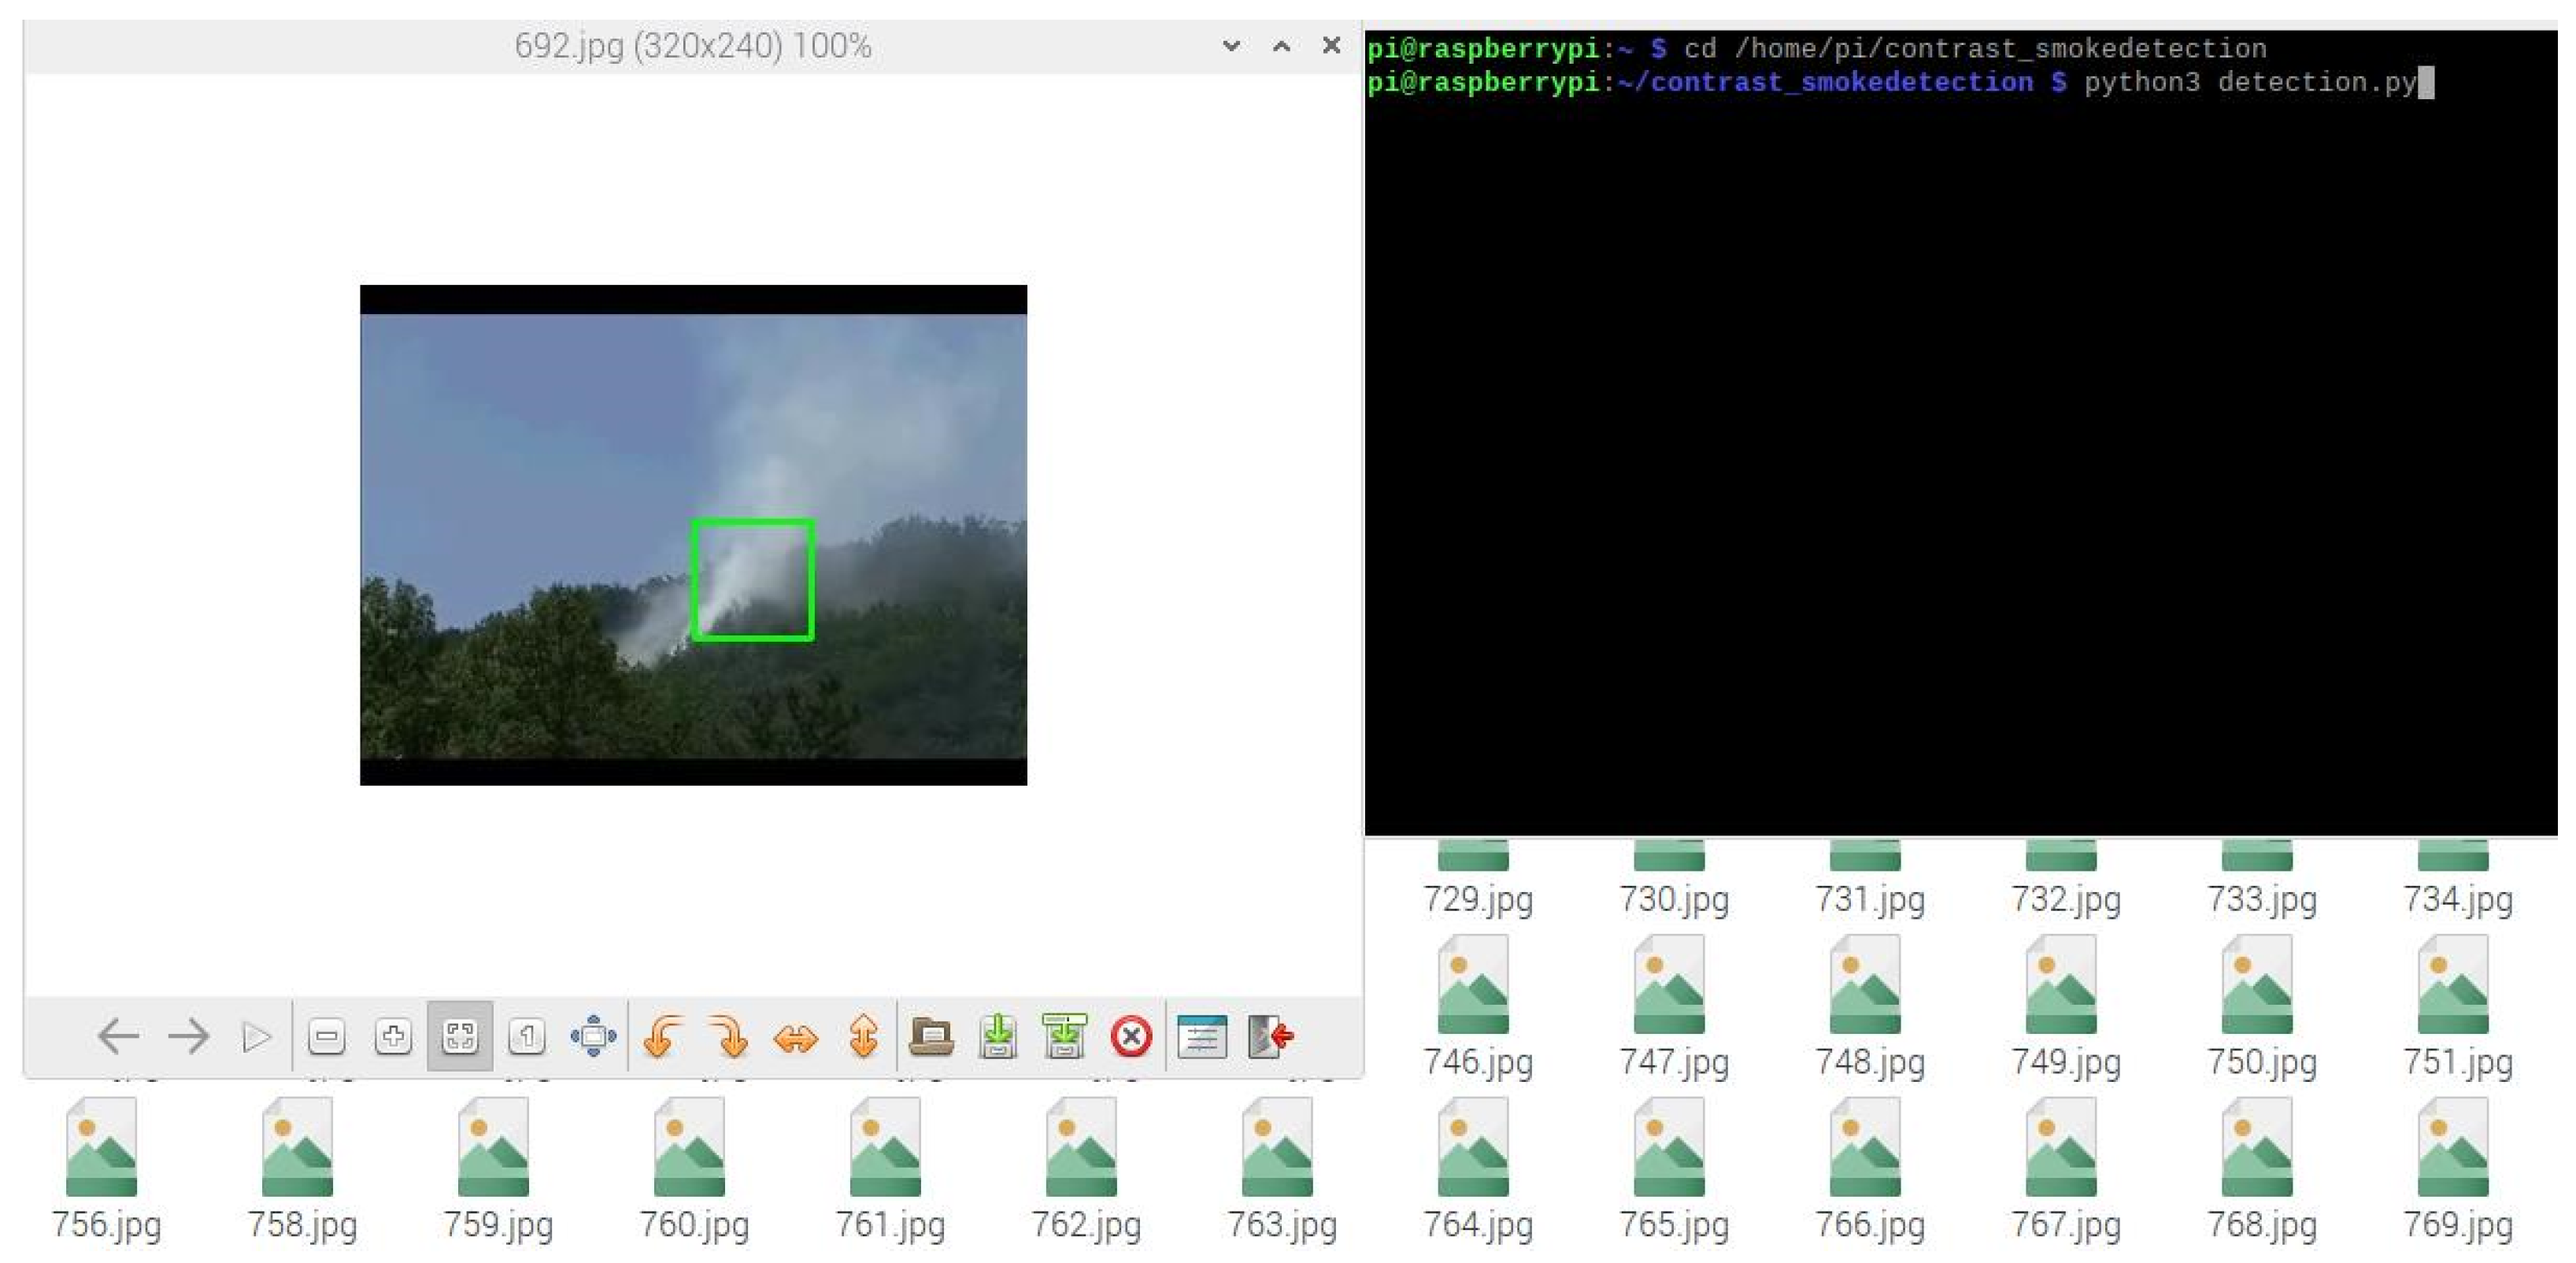Start slideshow with play button
The width and height of the screenshot is (2576, 1263).
click(256, 1036)
